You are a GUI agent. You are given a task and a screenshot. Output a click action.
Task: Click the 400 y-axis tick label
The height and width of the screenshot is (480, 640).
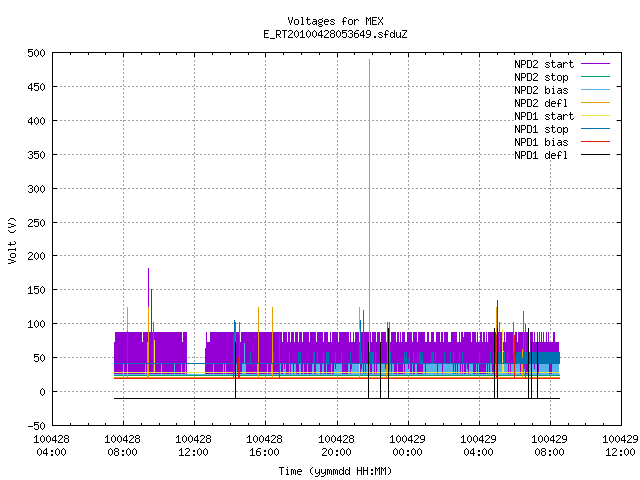36,121
